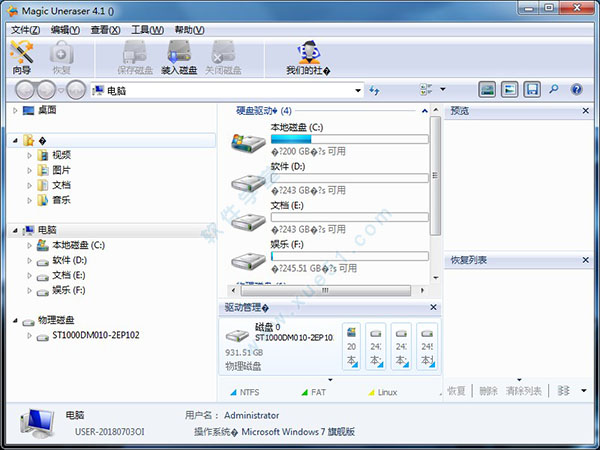This screenshot has height=450, width=600.
Task: Click the up-level round navigation button
Action: tap(76, 90)
